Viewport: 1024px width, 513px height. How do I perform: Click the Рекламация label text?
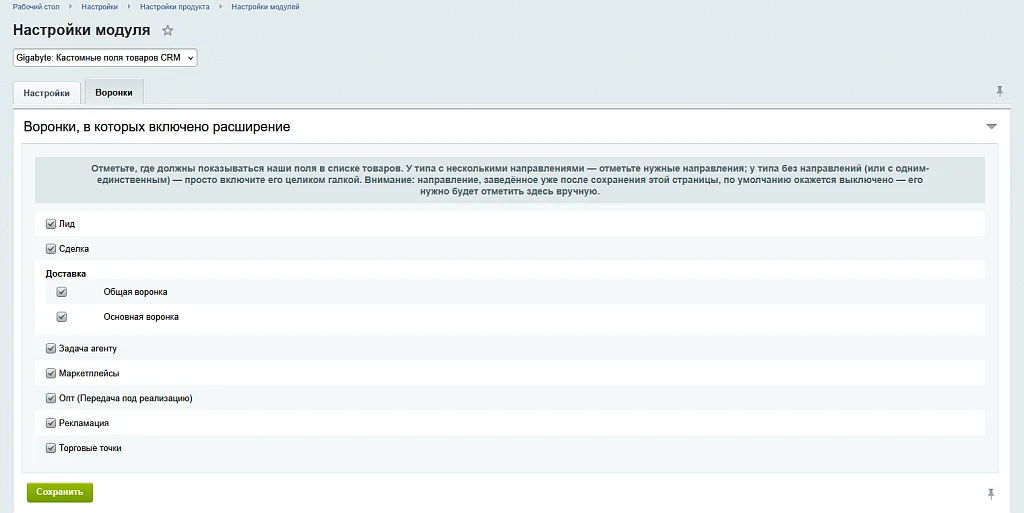tap(84, 423)
